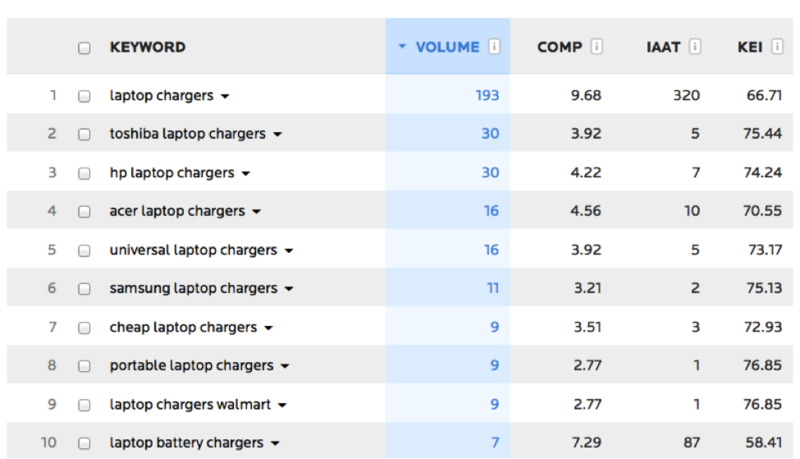Open the volume value 11 link
This screenshot has width=800, height=459.
493,288
